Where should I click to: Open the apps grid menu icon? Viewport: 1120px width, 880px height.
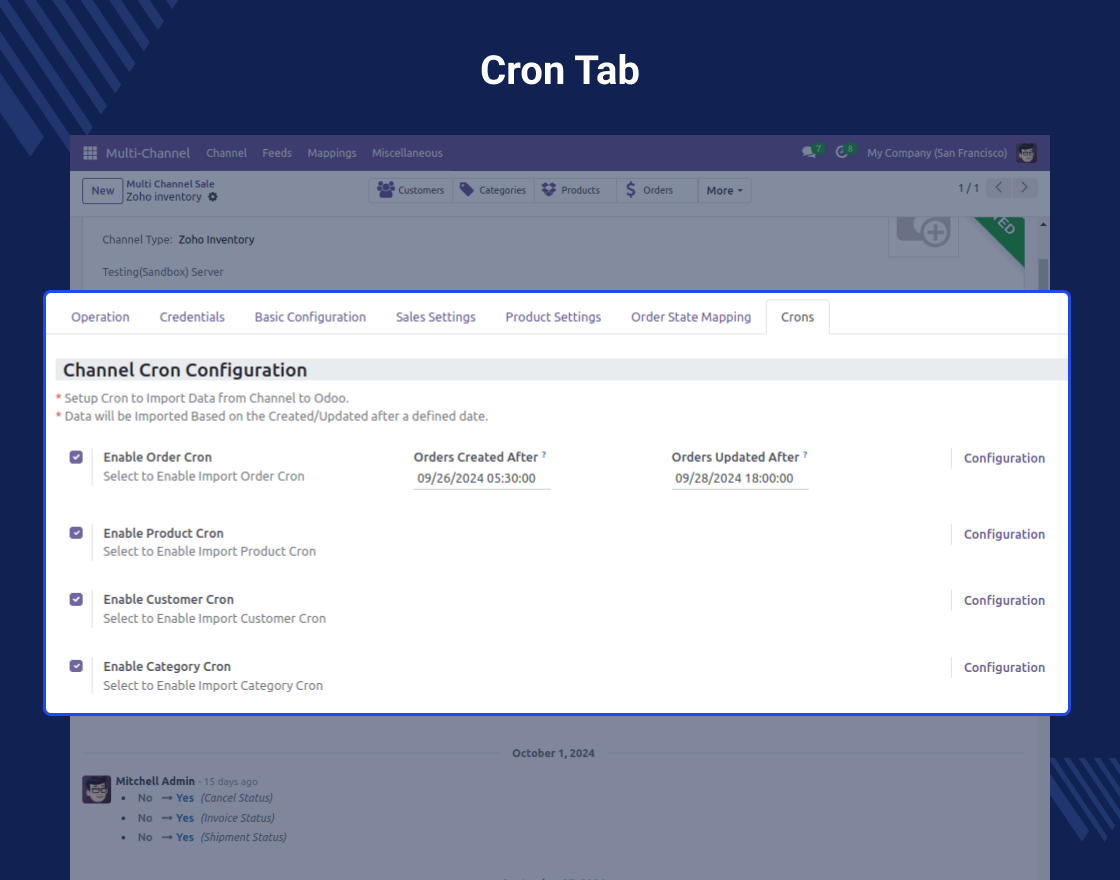point(90,153)
